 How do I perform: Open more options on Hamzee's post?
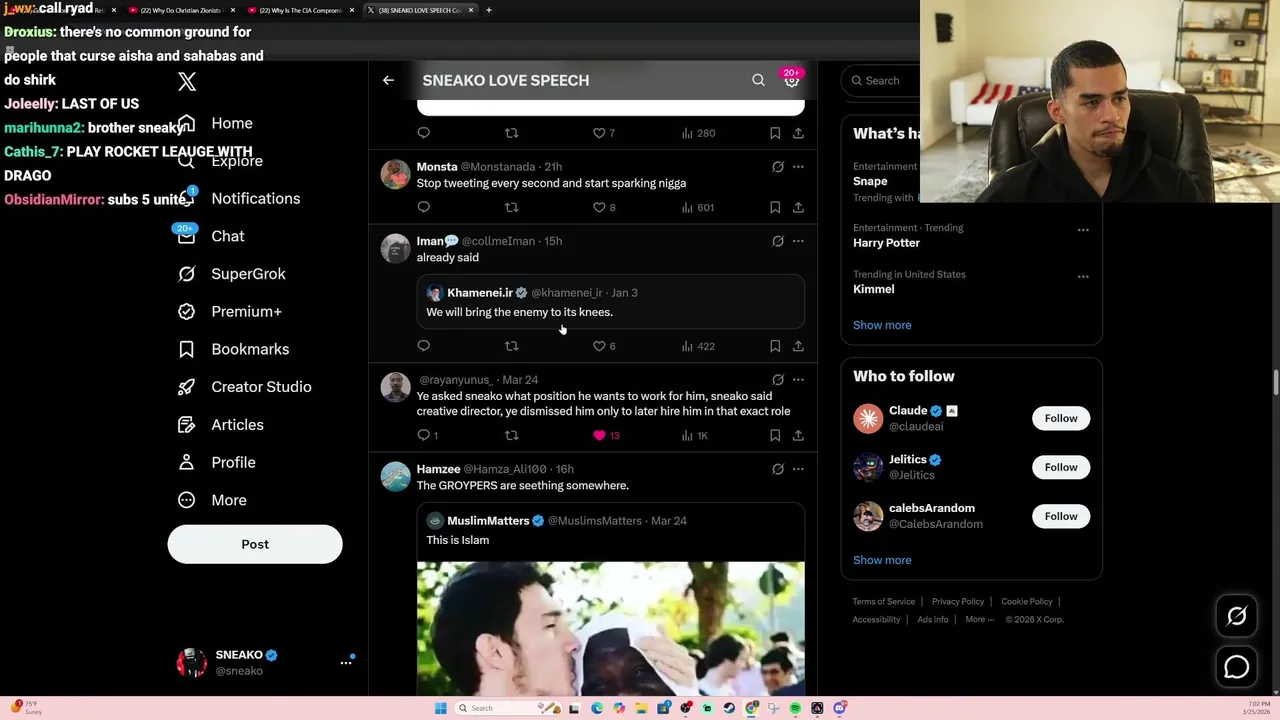click(798, 469)
